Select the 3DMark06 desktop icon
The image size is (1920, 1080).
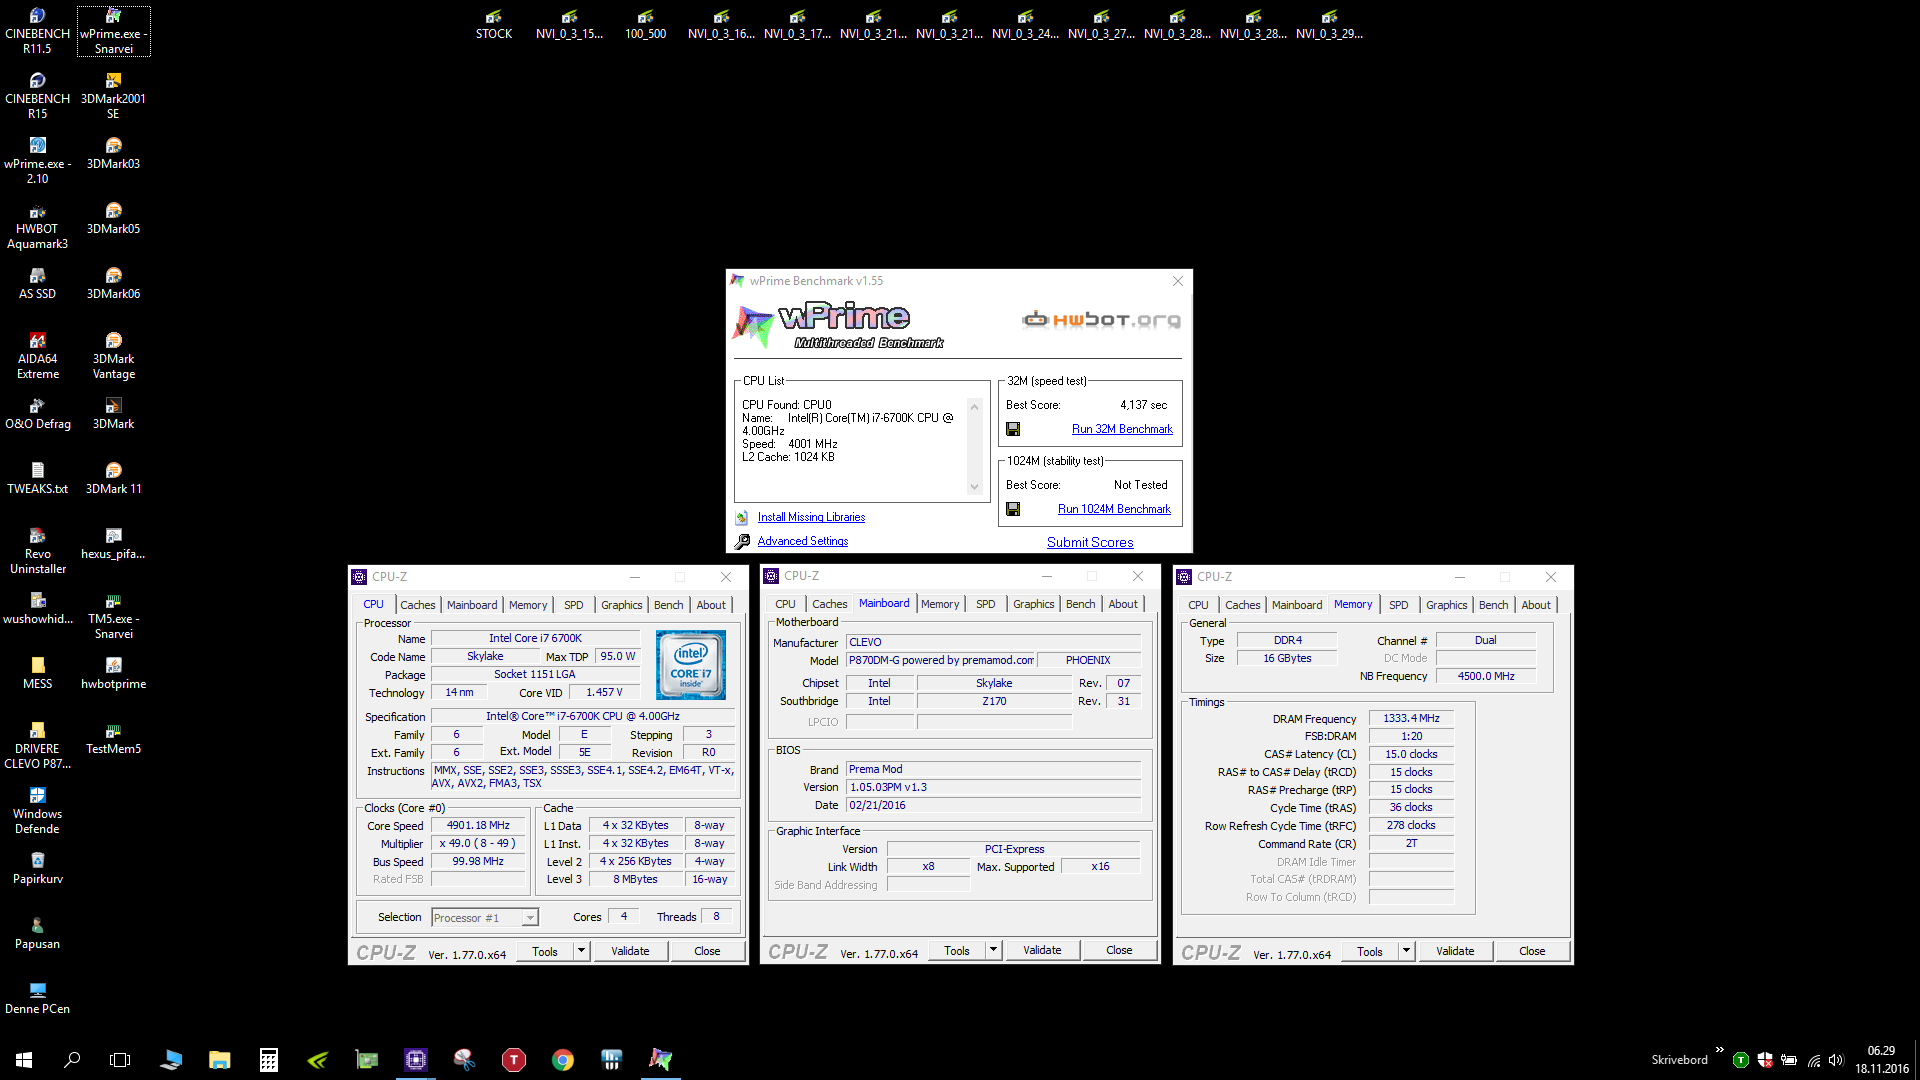point(113,284)
